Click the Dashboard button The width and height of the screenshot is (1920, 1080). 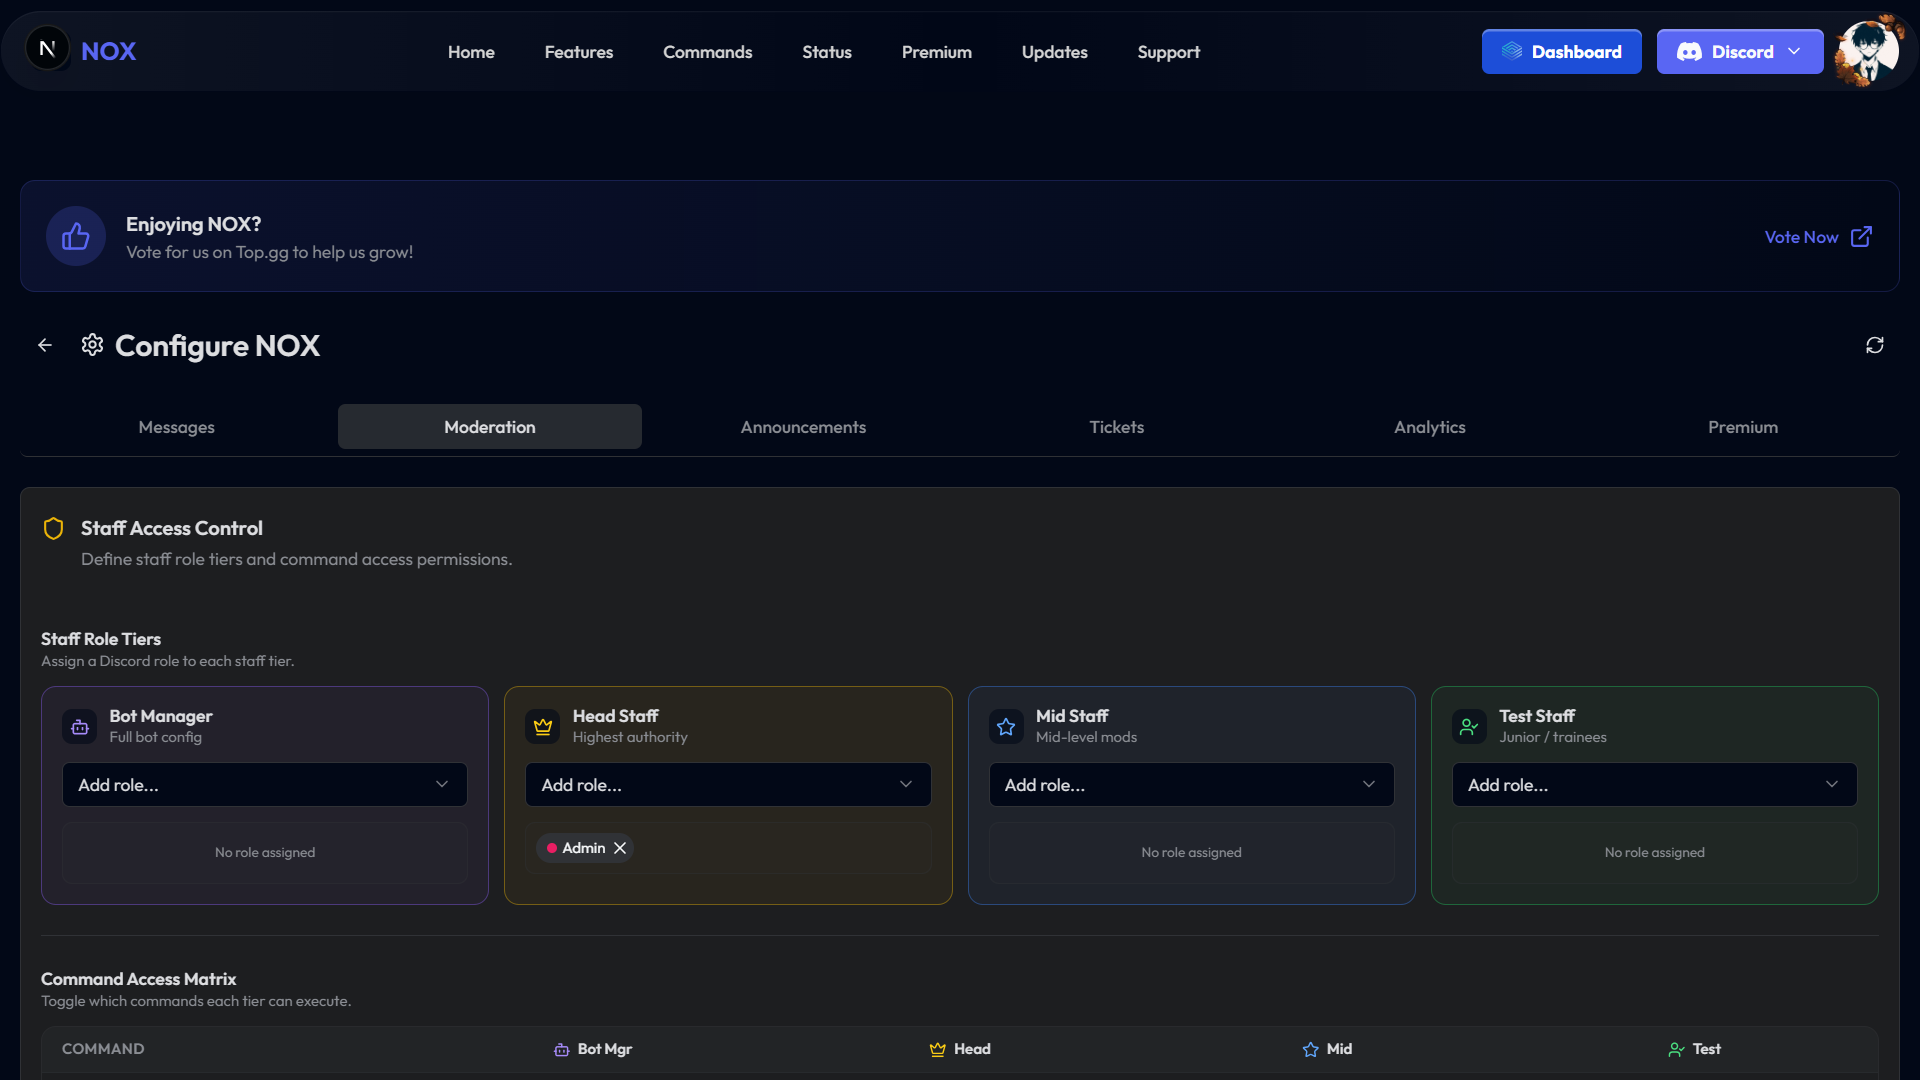pyautogui.click(x=1562, y=51)
